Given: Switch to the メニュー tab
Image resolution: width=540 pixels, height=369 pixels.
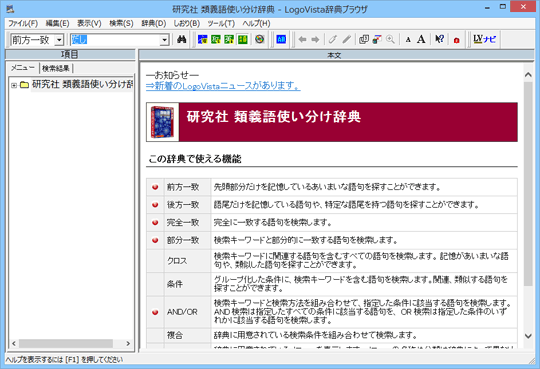Looking at the screenshot, I should click(x=23, y=68).
